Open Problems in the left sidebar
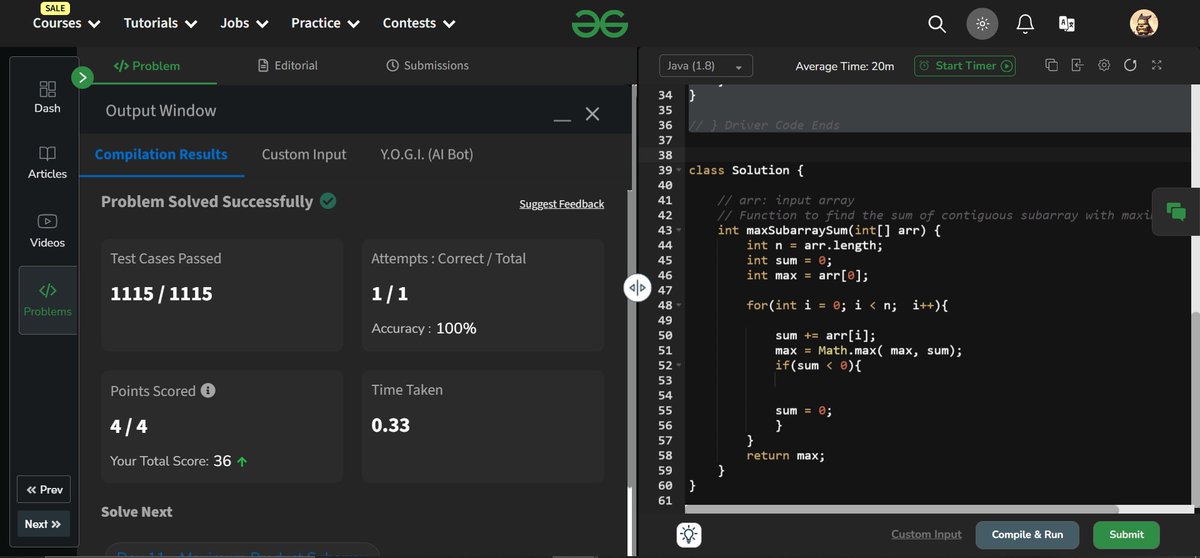This screenshot has height=558, width=1200. pos(48,300)
